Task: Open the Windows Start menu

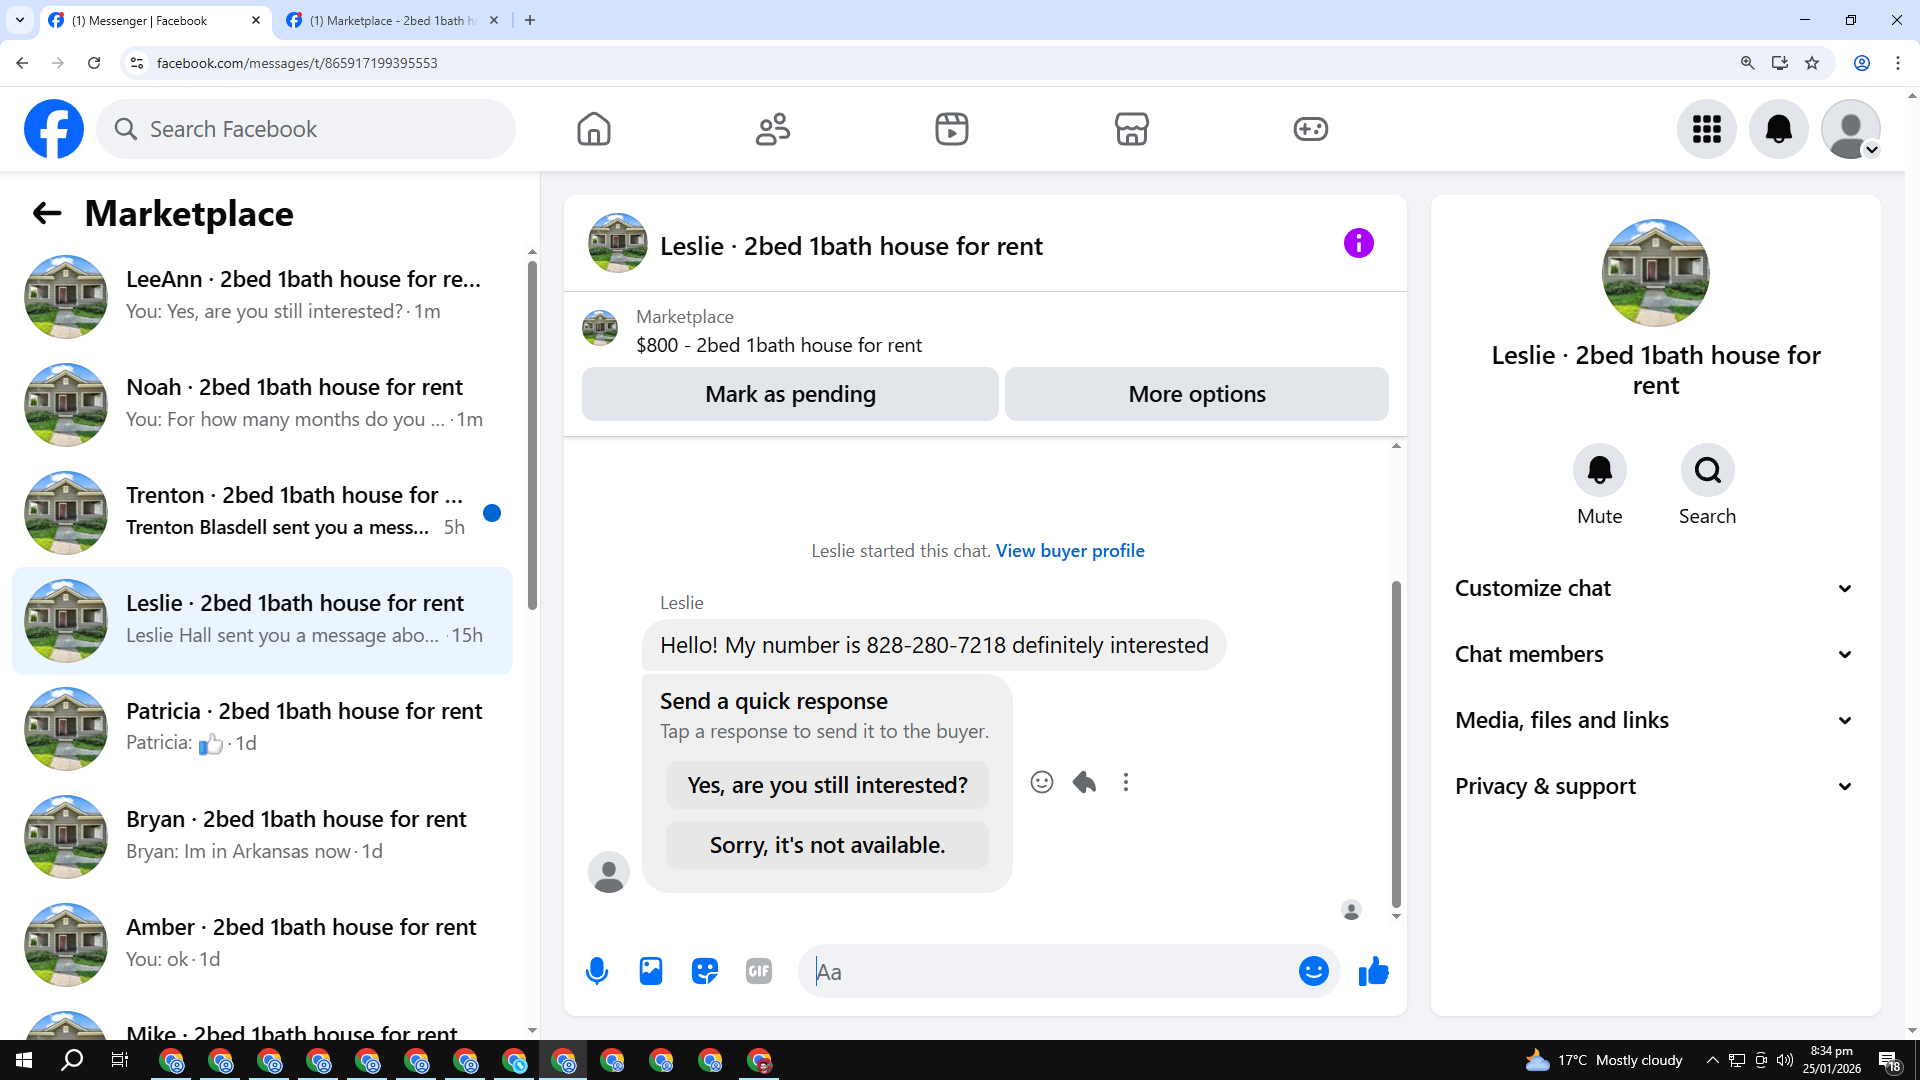Action: point(24,1060)
